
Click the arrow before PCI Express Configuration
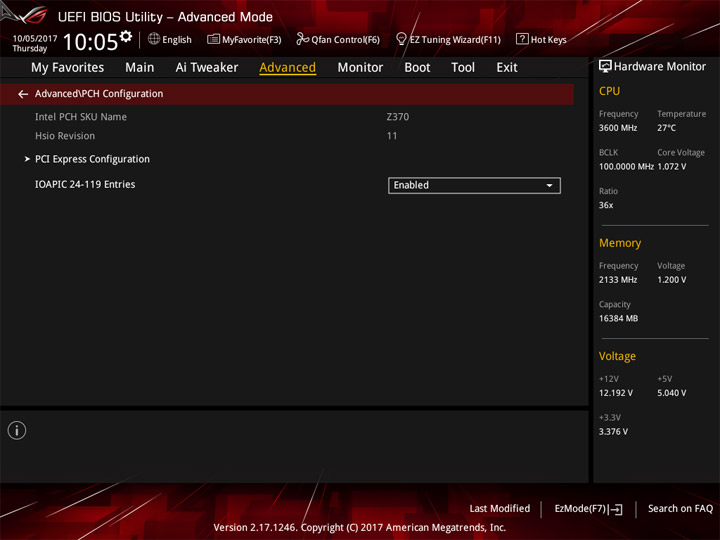pos(27,159)
